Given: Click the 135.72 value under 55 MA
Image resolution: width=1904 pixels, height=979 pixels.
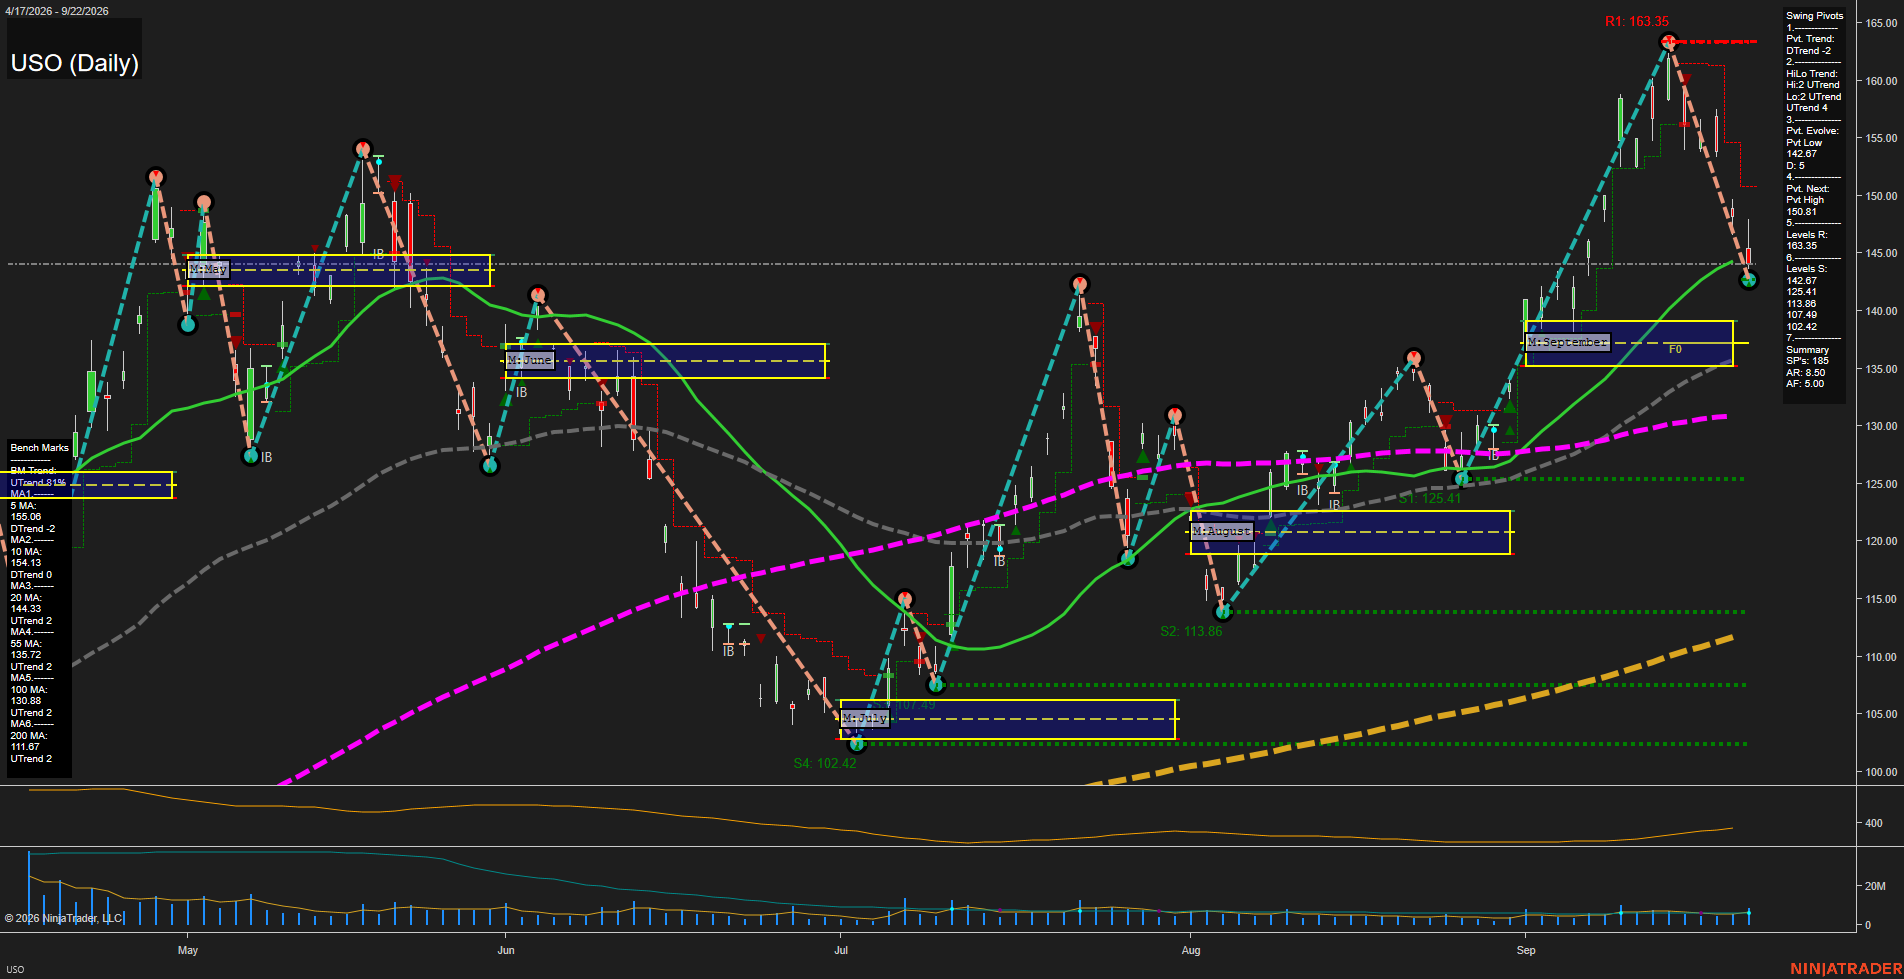Looking at the screenshot, I should pyautogui.click(x=26, y=655).
